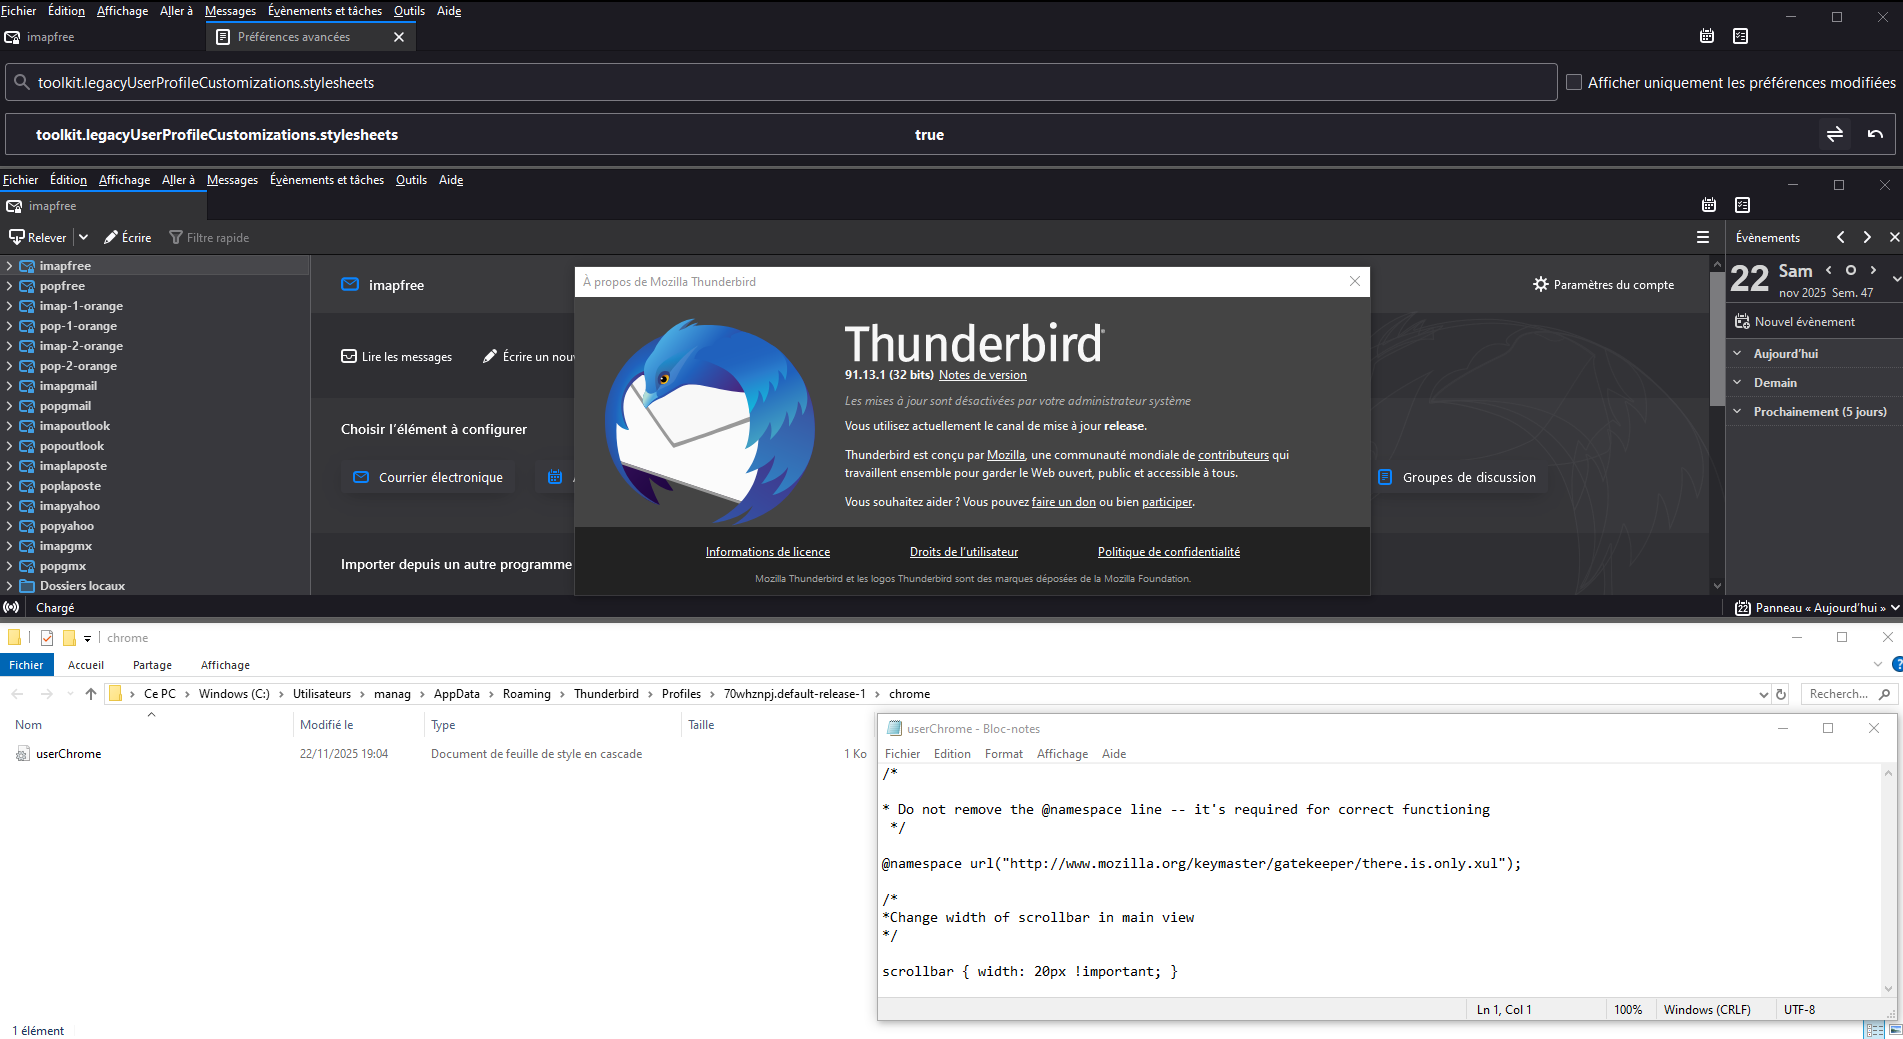Check 'Afficher uniquement les préférences modifiées'
Screen dimensions: 1903x1039
coord(1574,82)
